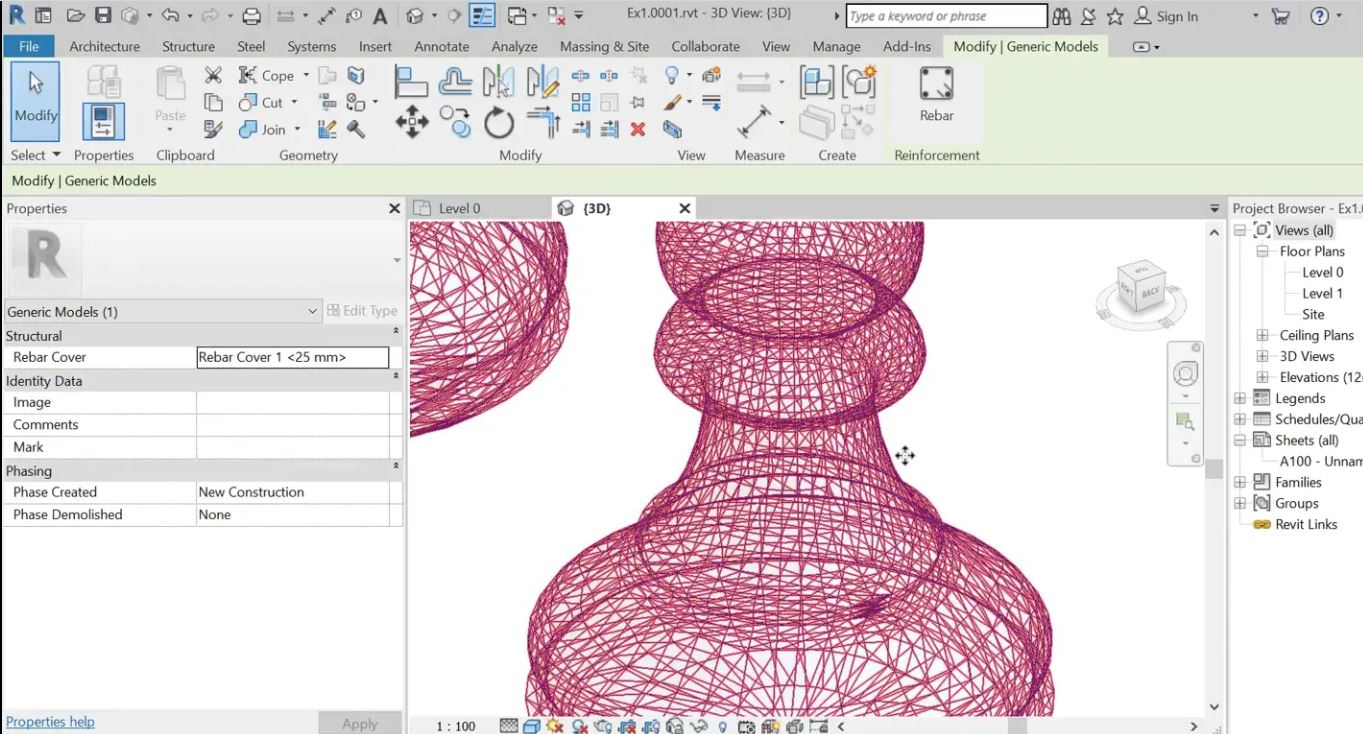Screen dimensions: 1363x734
Task: Select the Move tool in Modify panel
Action: click(411, 122)
